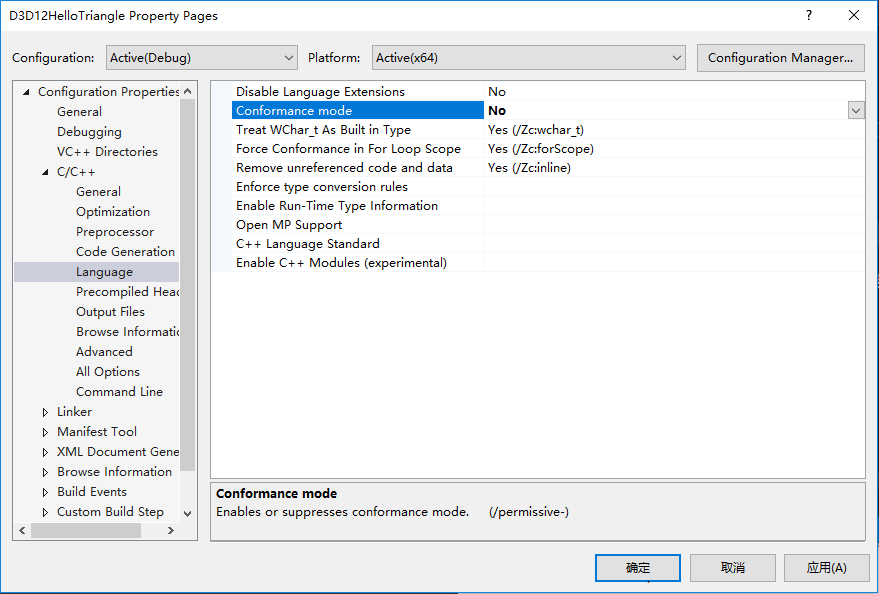
Task: Collapse the C/C++ tree node
Action: coord(46,172)
